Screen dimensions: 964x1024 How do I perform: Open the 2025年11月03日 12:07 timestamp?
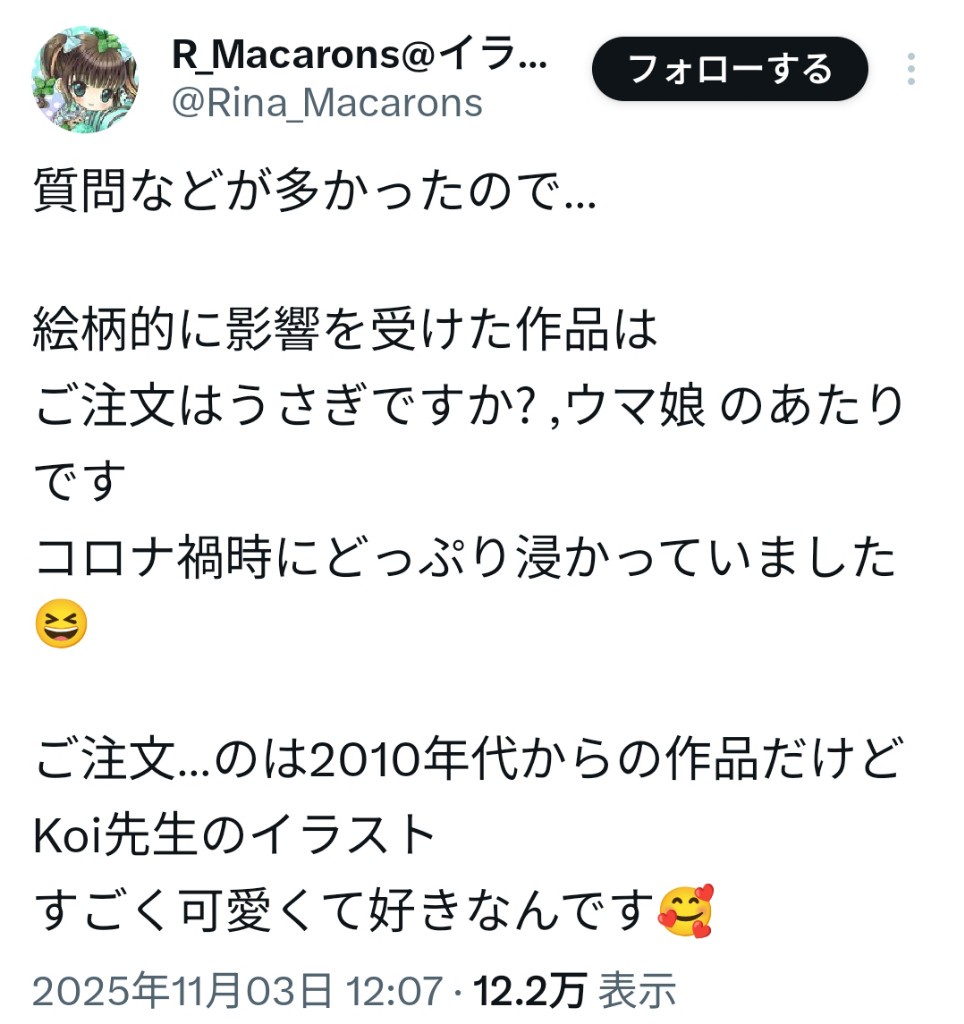tap(238, 991)
